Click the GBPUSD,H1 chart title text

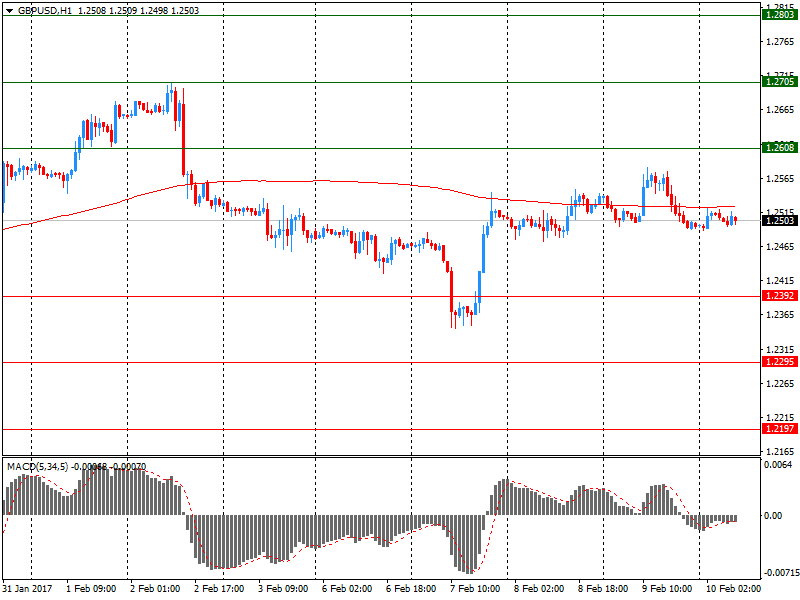click(x=45, y=11)
